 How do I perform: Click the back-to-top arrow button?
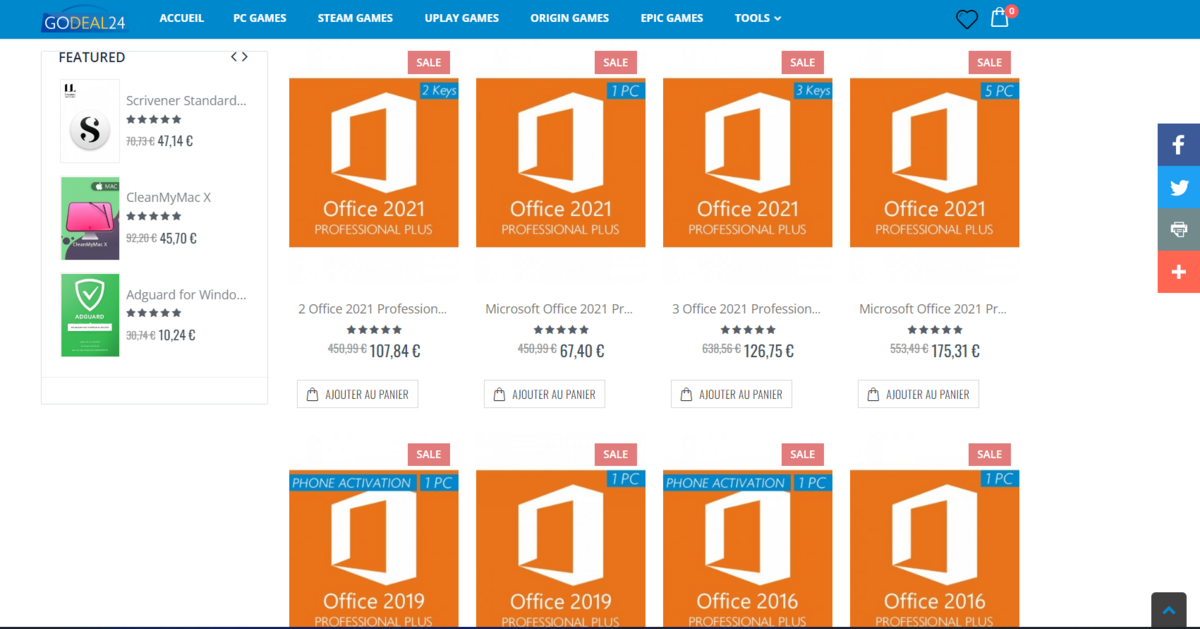point(1169,610)
